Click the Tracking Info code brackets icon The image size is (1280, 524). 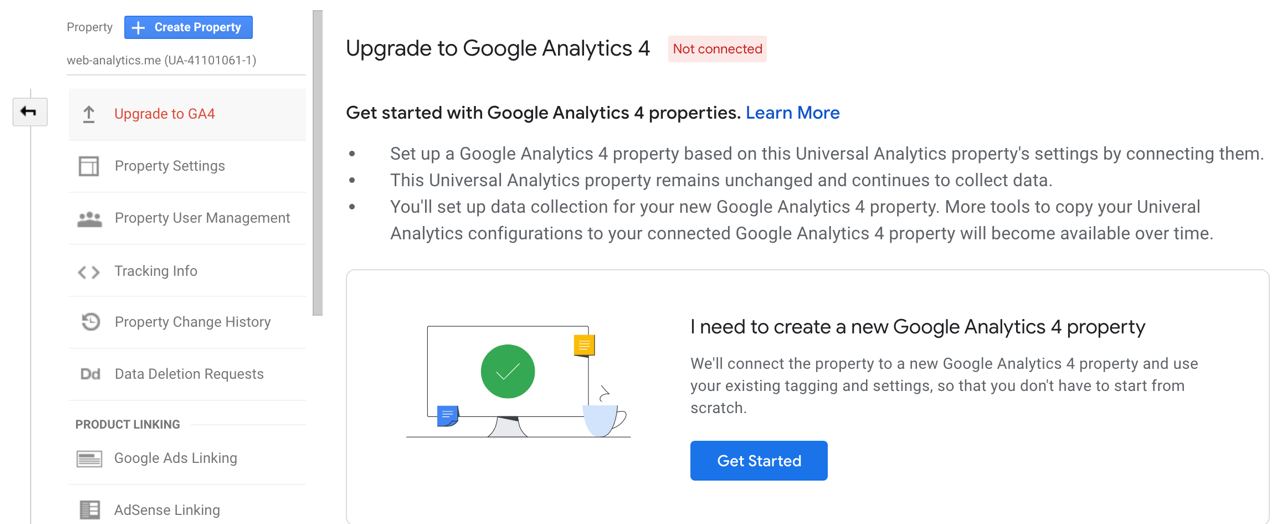pyautogui.click(x=89, y=271)
